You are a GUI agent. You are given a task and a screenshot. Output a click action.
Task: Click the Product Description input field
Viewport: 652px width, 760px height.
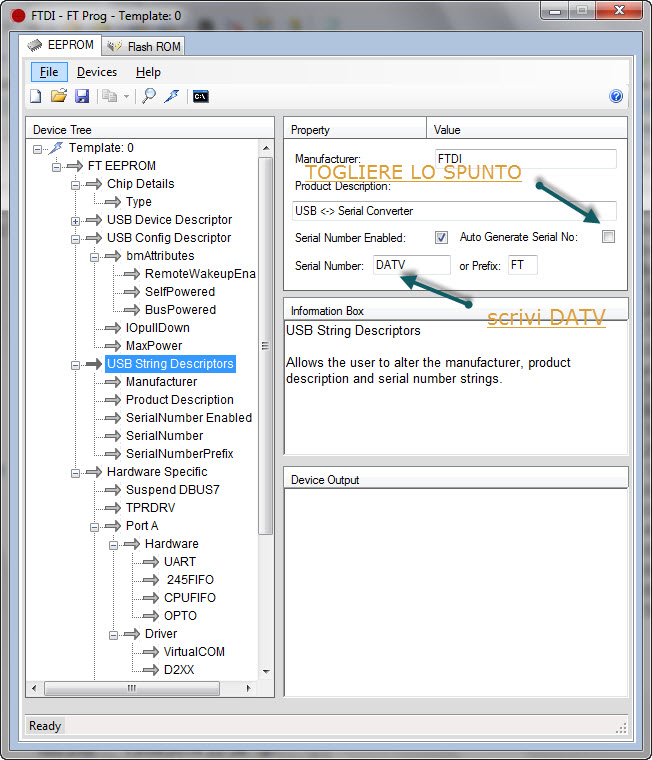(454, 211)
